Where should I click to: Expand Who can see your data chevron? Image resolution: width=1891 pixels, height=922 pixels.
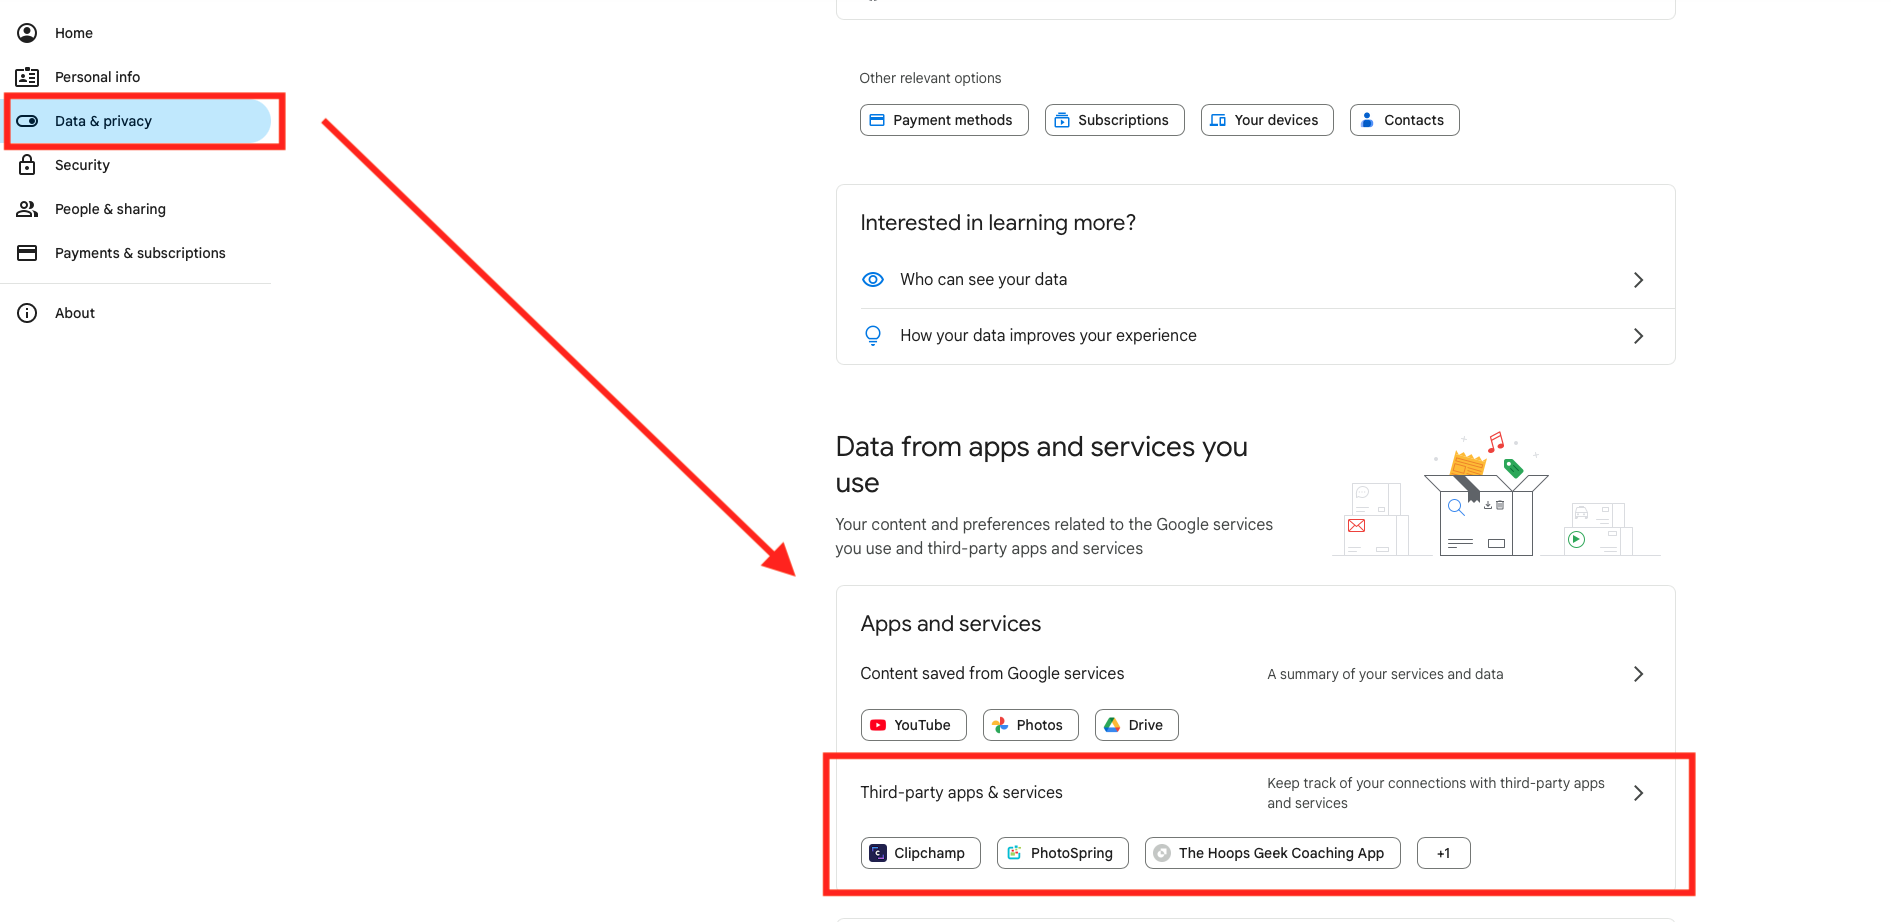click(x=1638, y=280)
